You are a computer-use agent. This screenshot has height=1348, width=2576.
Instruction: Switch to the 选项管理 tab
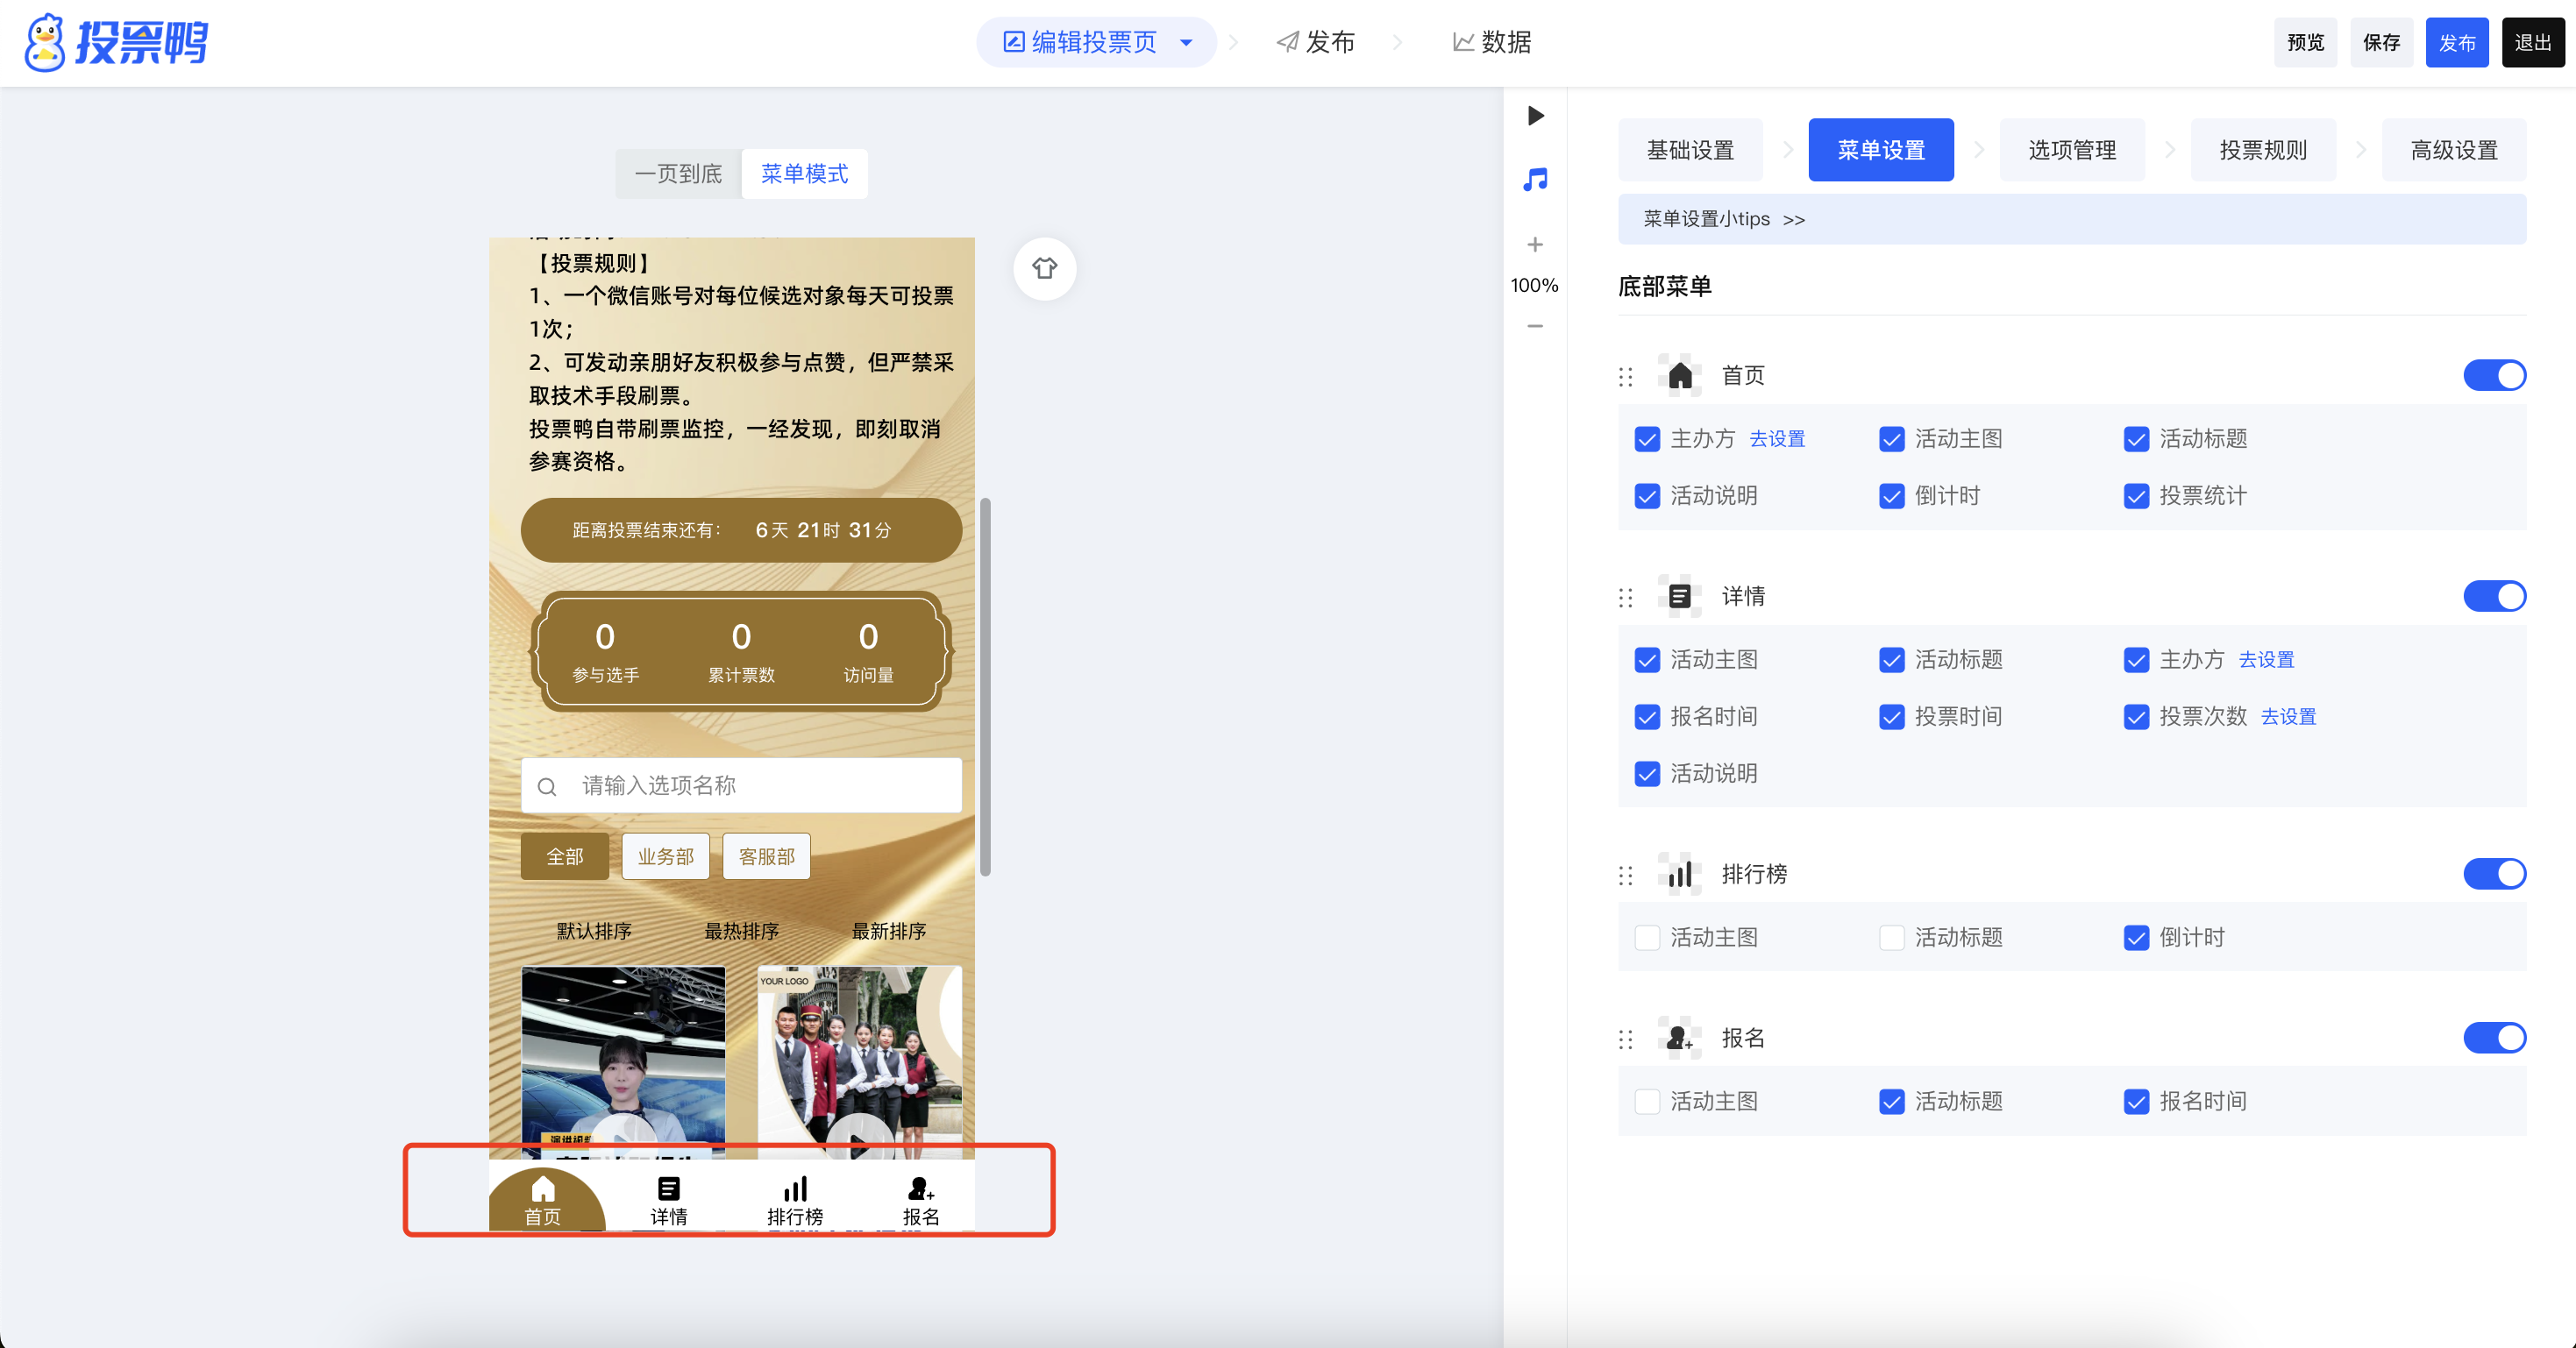(2071, 150)
